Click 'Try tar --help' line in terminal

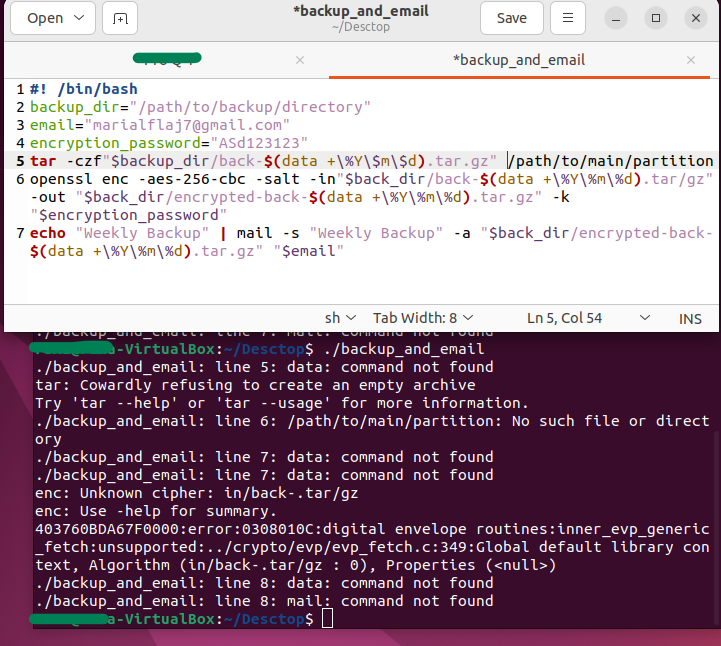[282, 403]
